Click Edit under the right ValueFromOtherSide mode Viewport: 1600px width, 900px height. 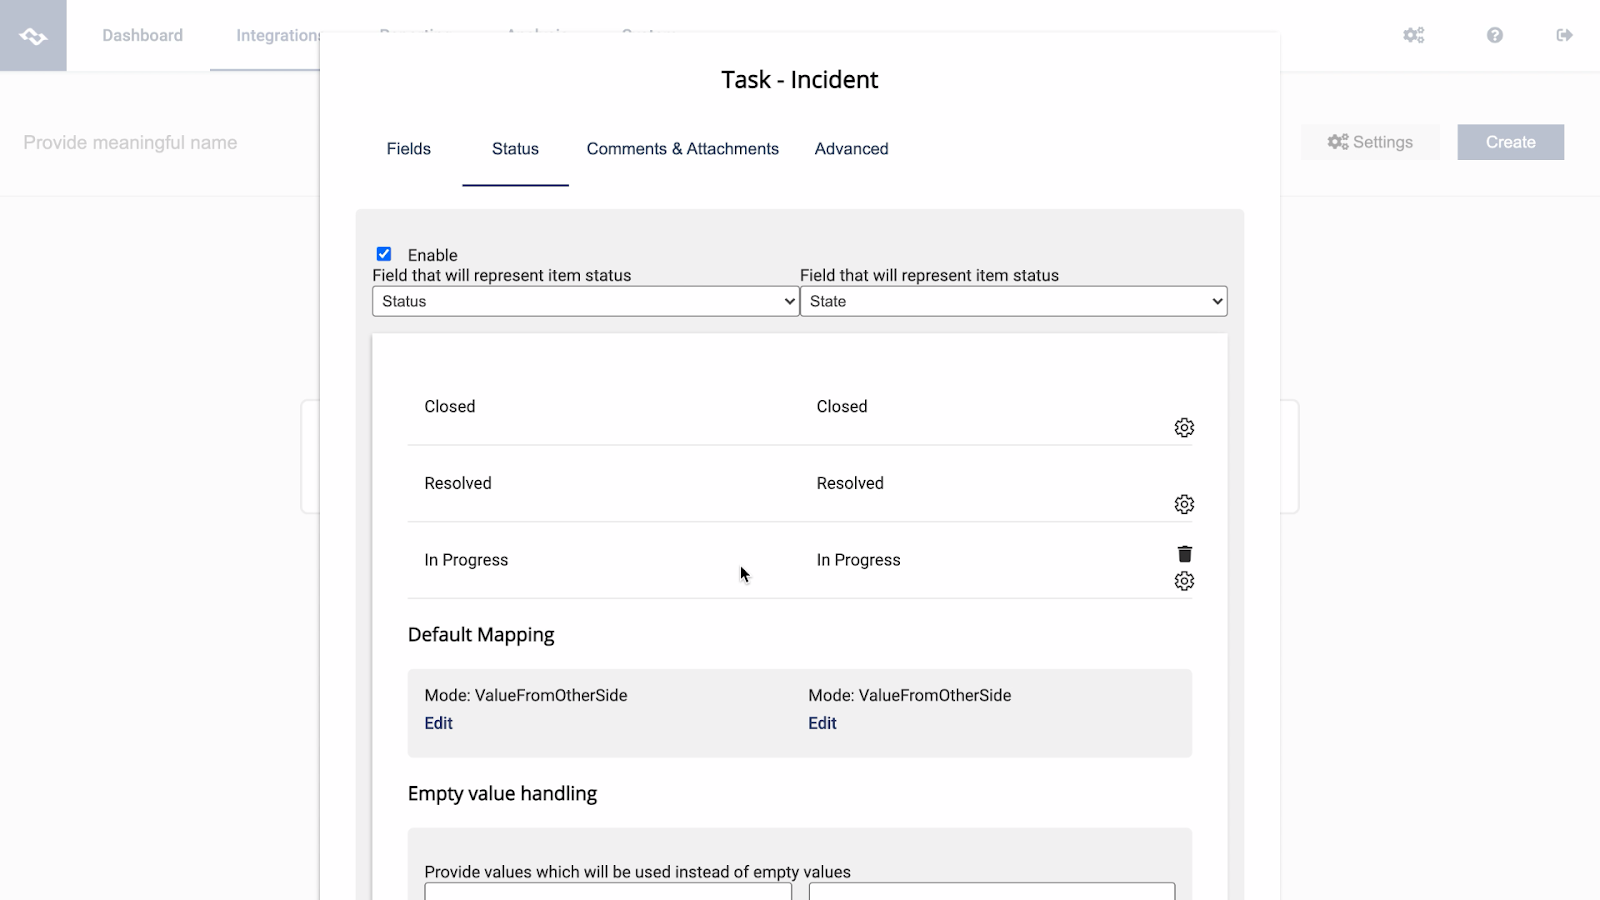(x=822, y=722)
